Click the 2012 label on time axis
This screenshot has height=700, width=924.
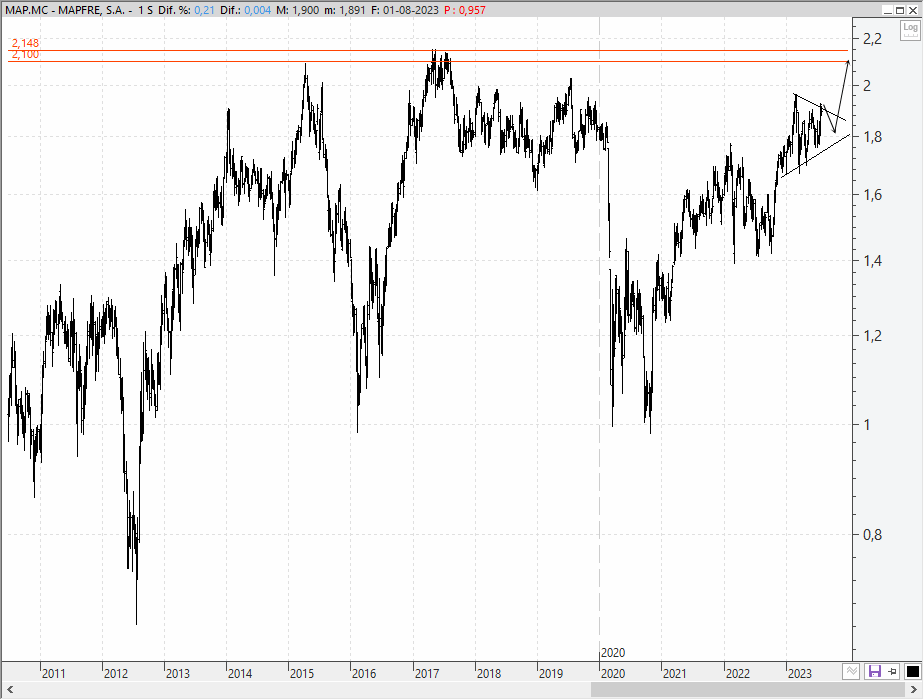[x=116, y=673]
